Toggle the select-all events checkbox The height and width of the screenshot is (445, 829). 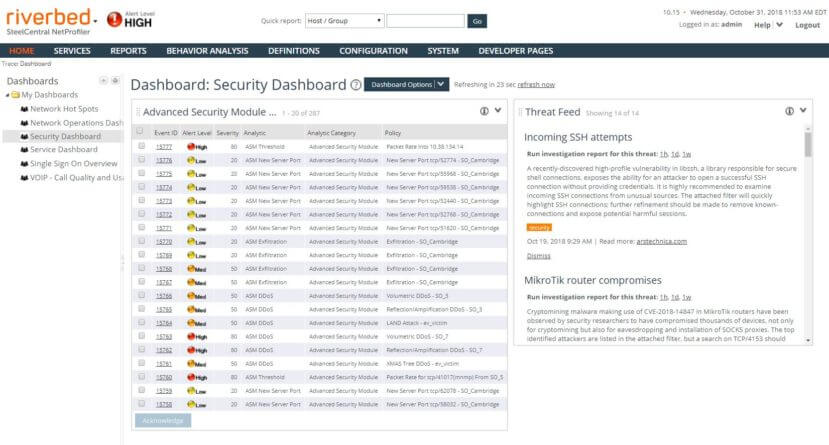[140, 131]
